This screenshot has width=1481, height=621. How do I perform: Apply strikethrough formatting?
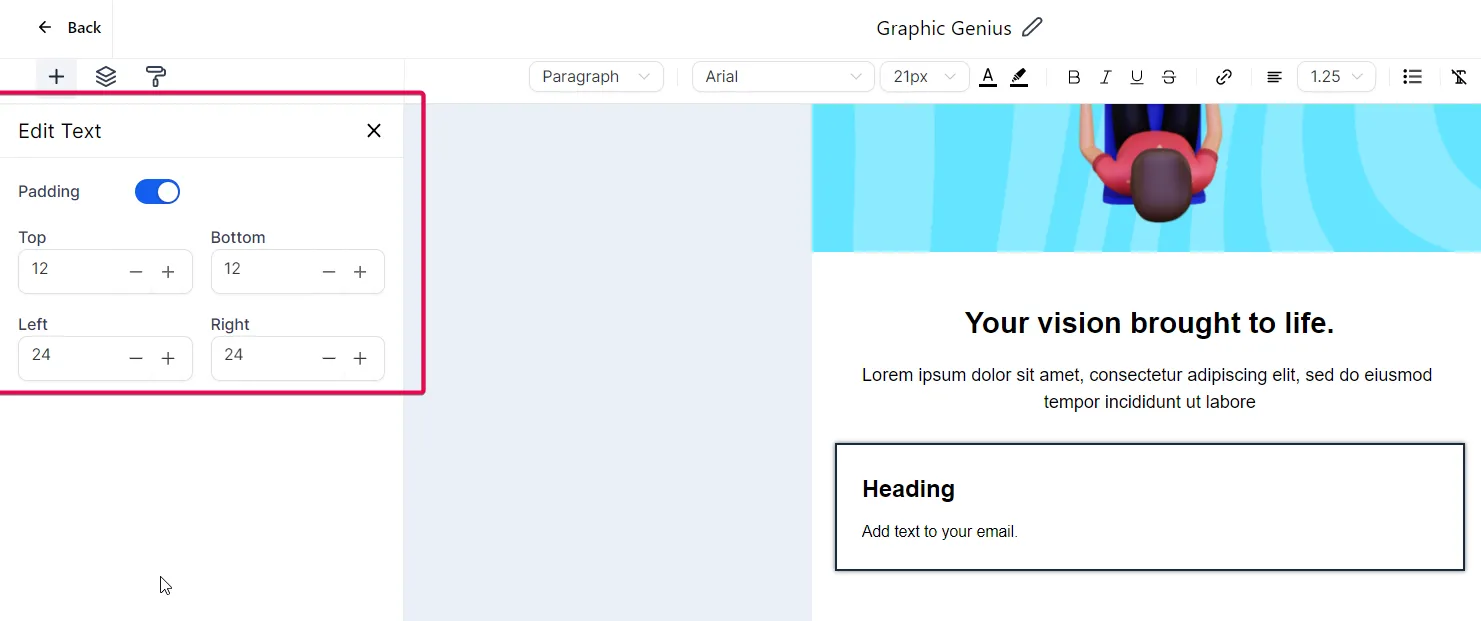coord(1169,77)
